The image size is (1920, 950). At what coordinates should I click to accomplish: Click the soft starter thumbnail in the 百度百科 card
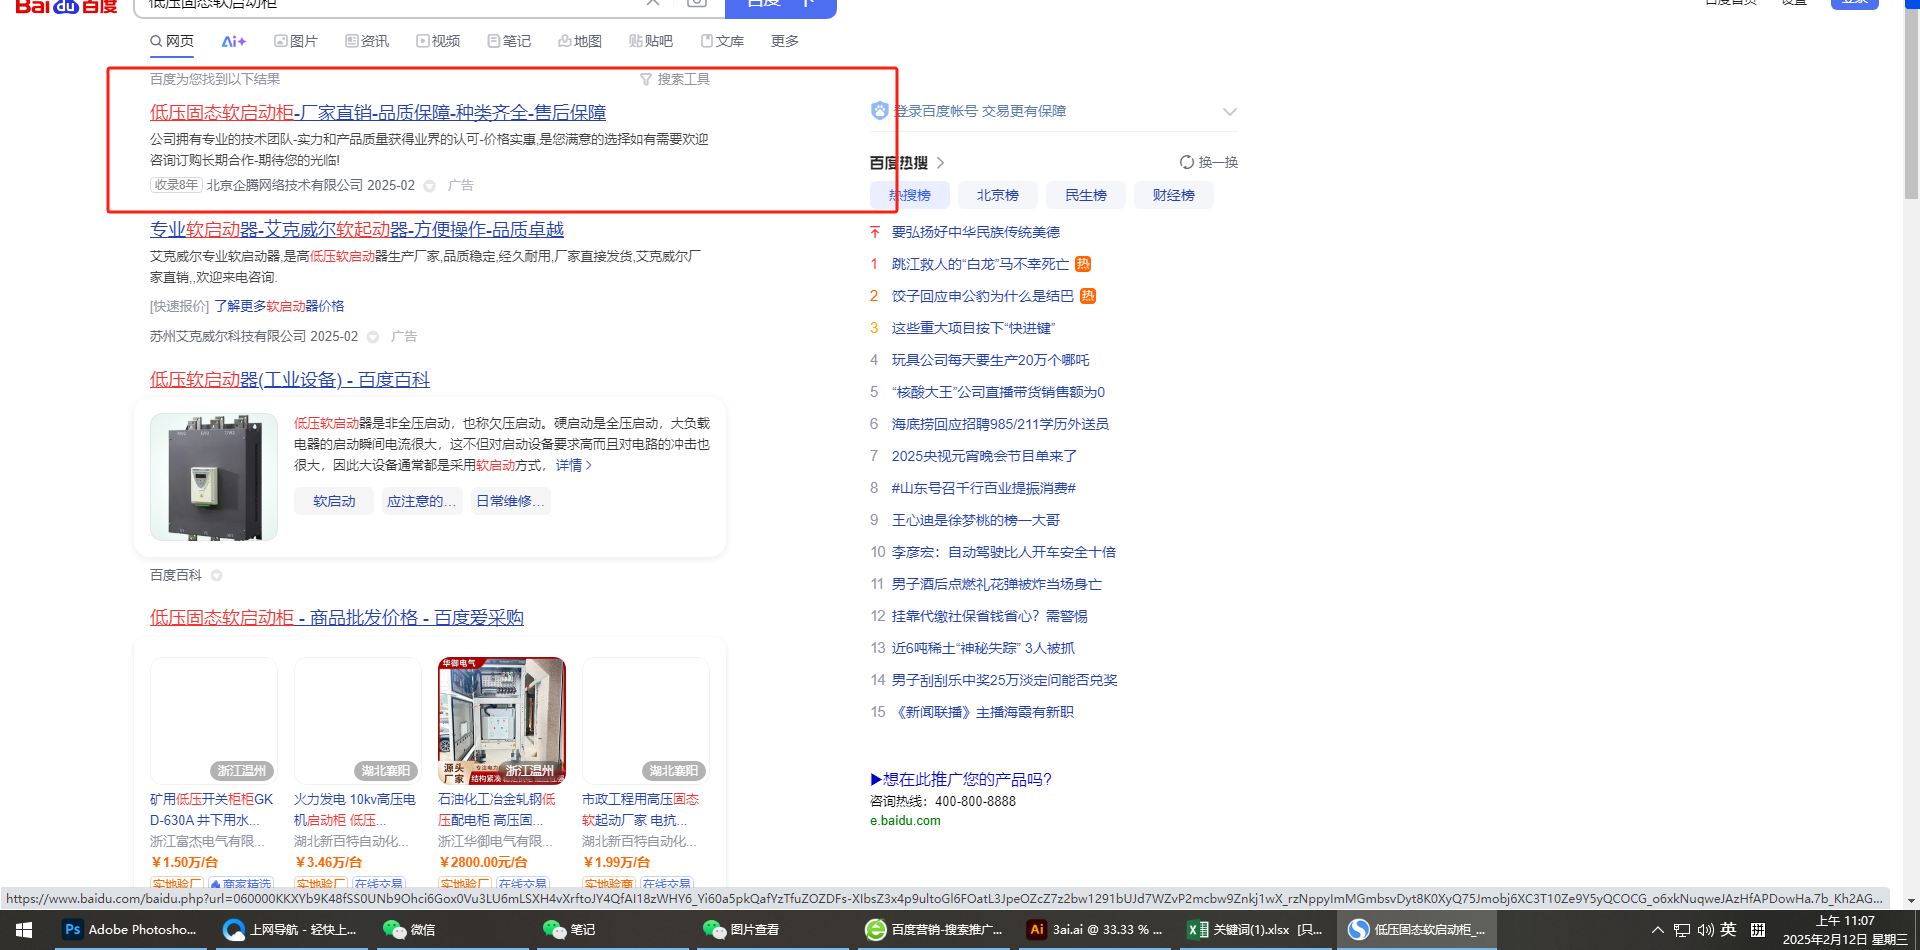[x=214, y=477]
